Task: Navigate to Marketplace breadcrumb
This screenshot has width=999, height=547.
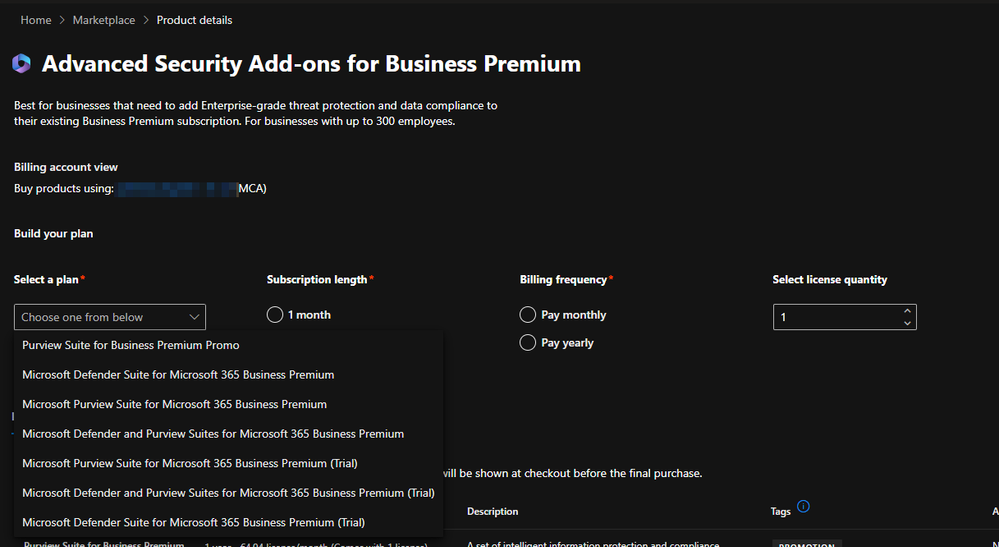Action: [103, 20]
